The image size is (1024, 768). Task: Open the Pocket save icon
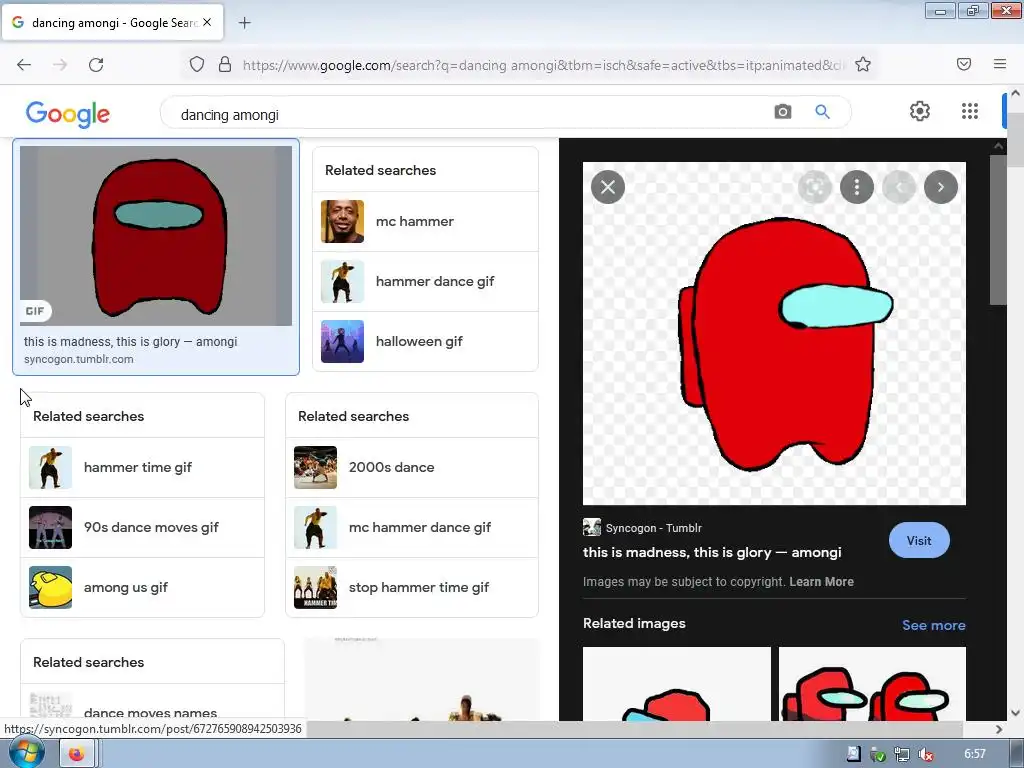[964, 64]
